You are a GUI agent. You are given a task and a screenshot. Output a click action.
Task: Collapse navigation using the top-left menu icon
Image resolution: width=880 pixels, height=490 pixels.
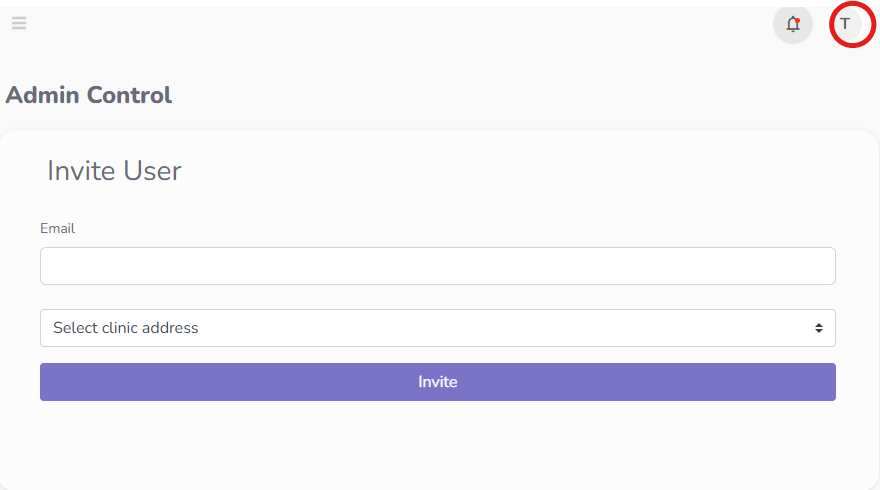pos(19,23)
